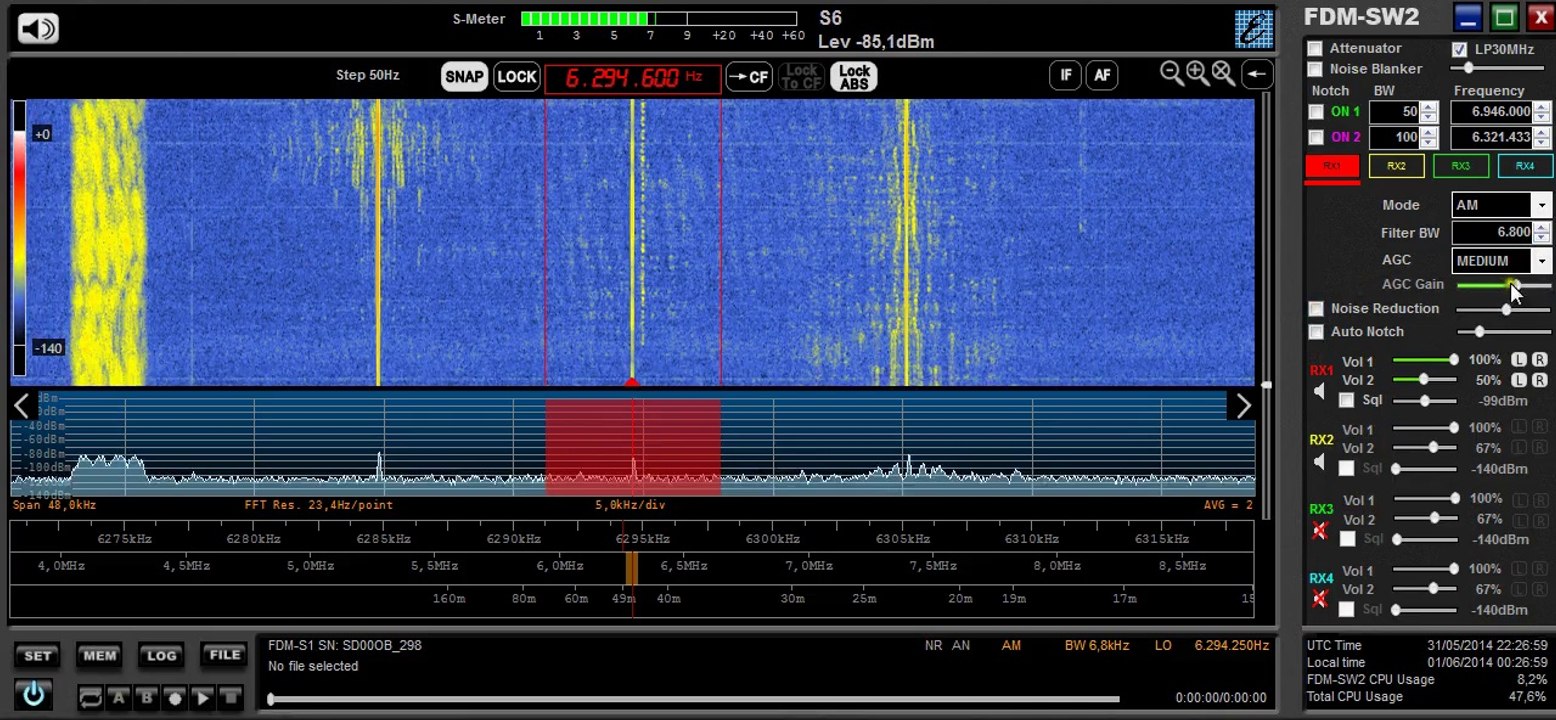
Task: Stop playback with the stop button
Action: 231,698
